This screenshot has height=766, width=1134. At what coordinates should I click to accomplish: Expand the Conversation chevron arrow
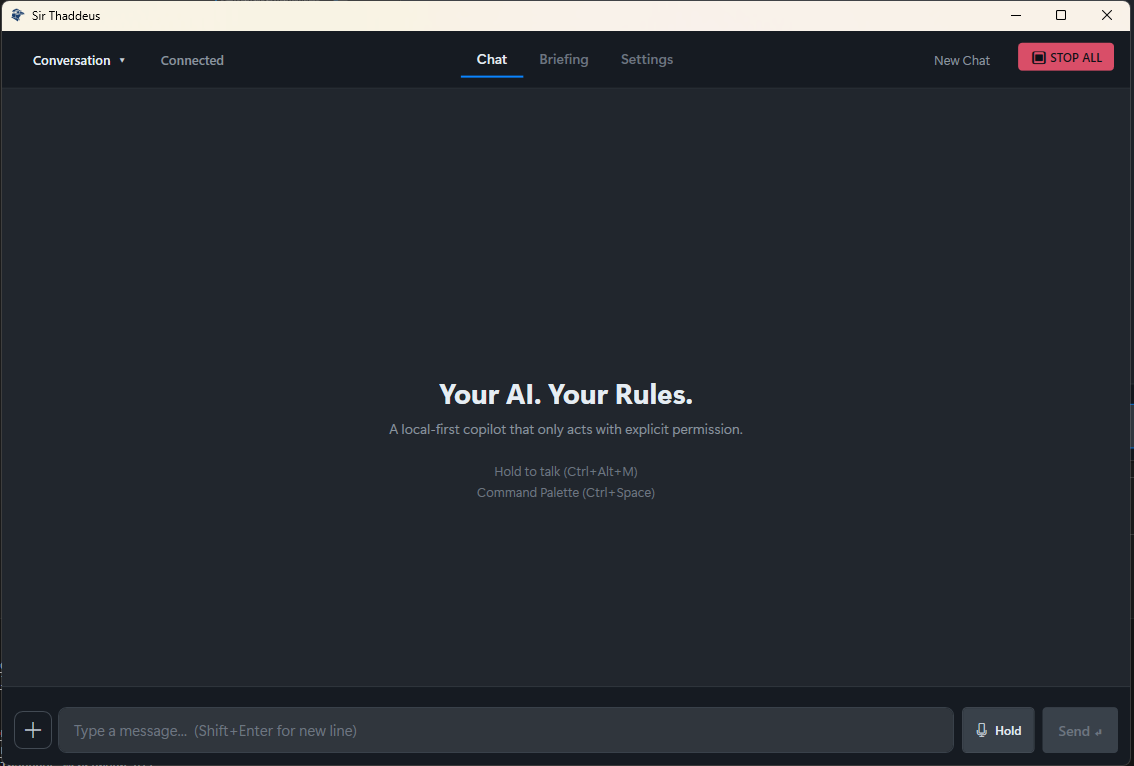point(121,60)
